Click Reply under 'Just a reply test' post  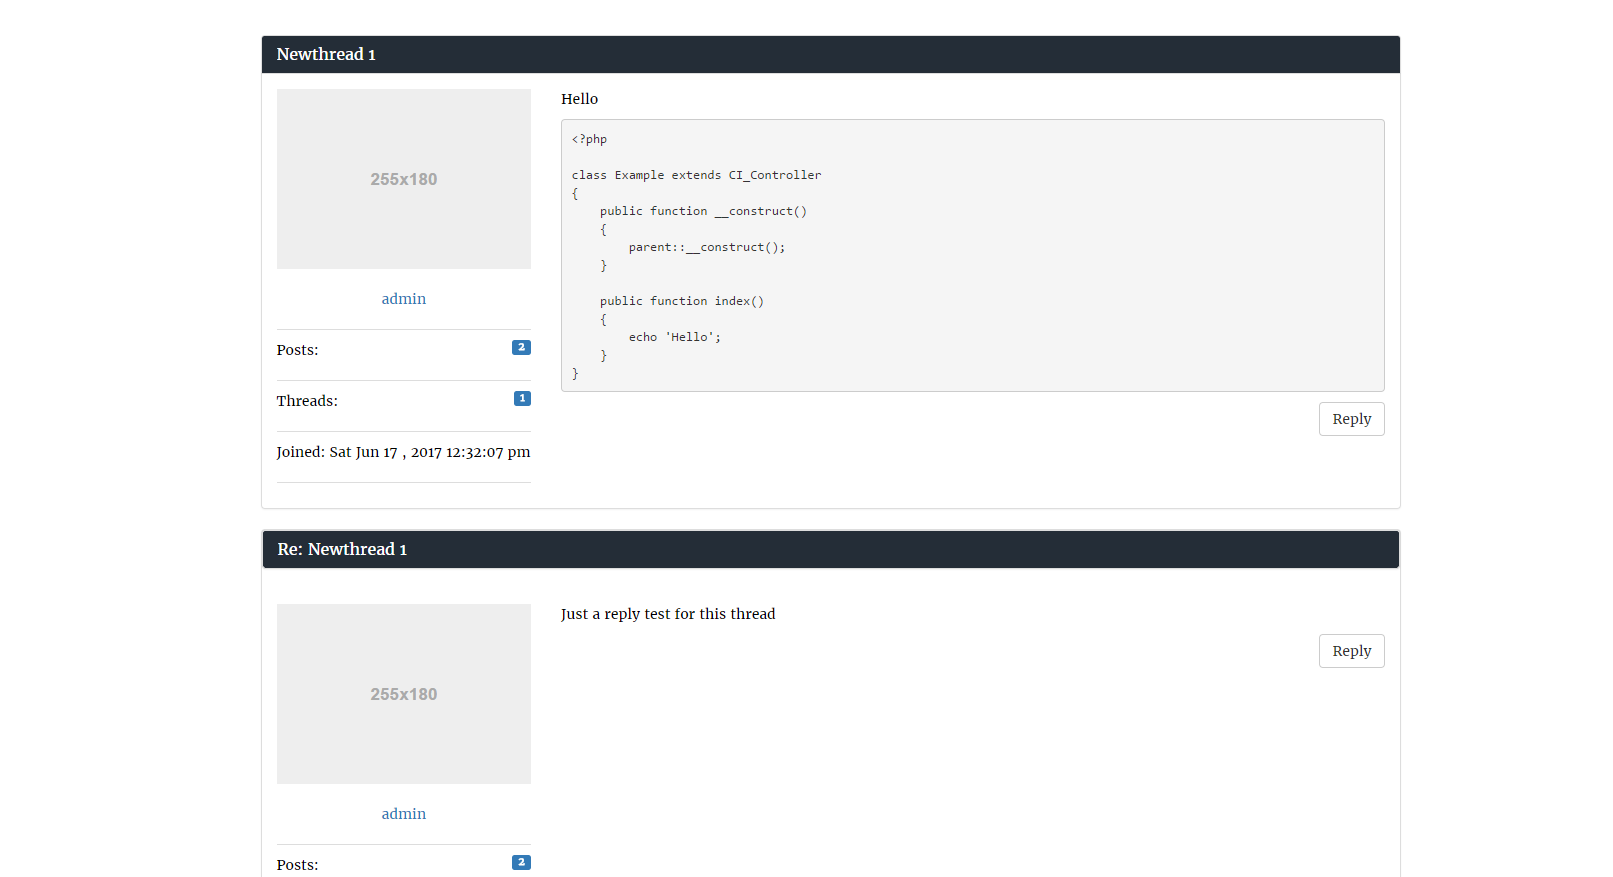[x=1351, y=651]
